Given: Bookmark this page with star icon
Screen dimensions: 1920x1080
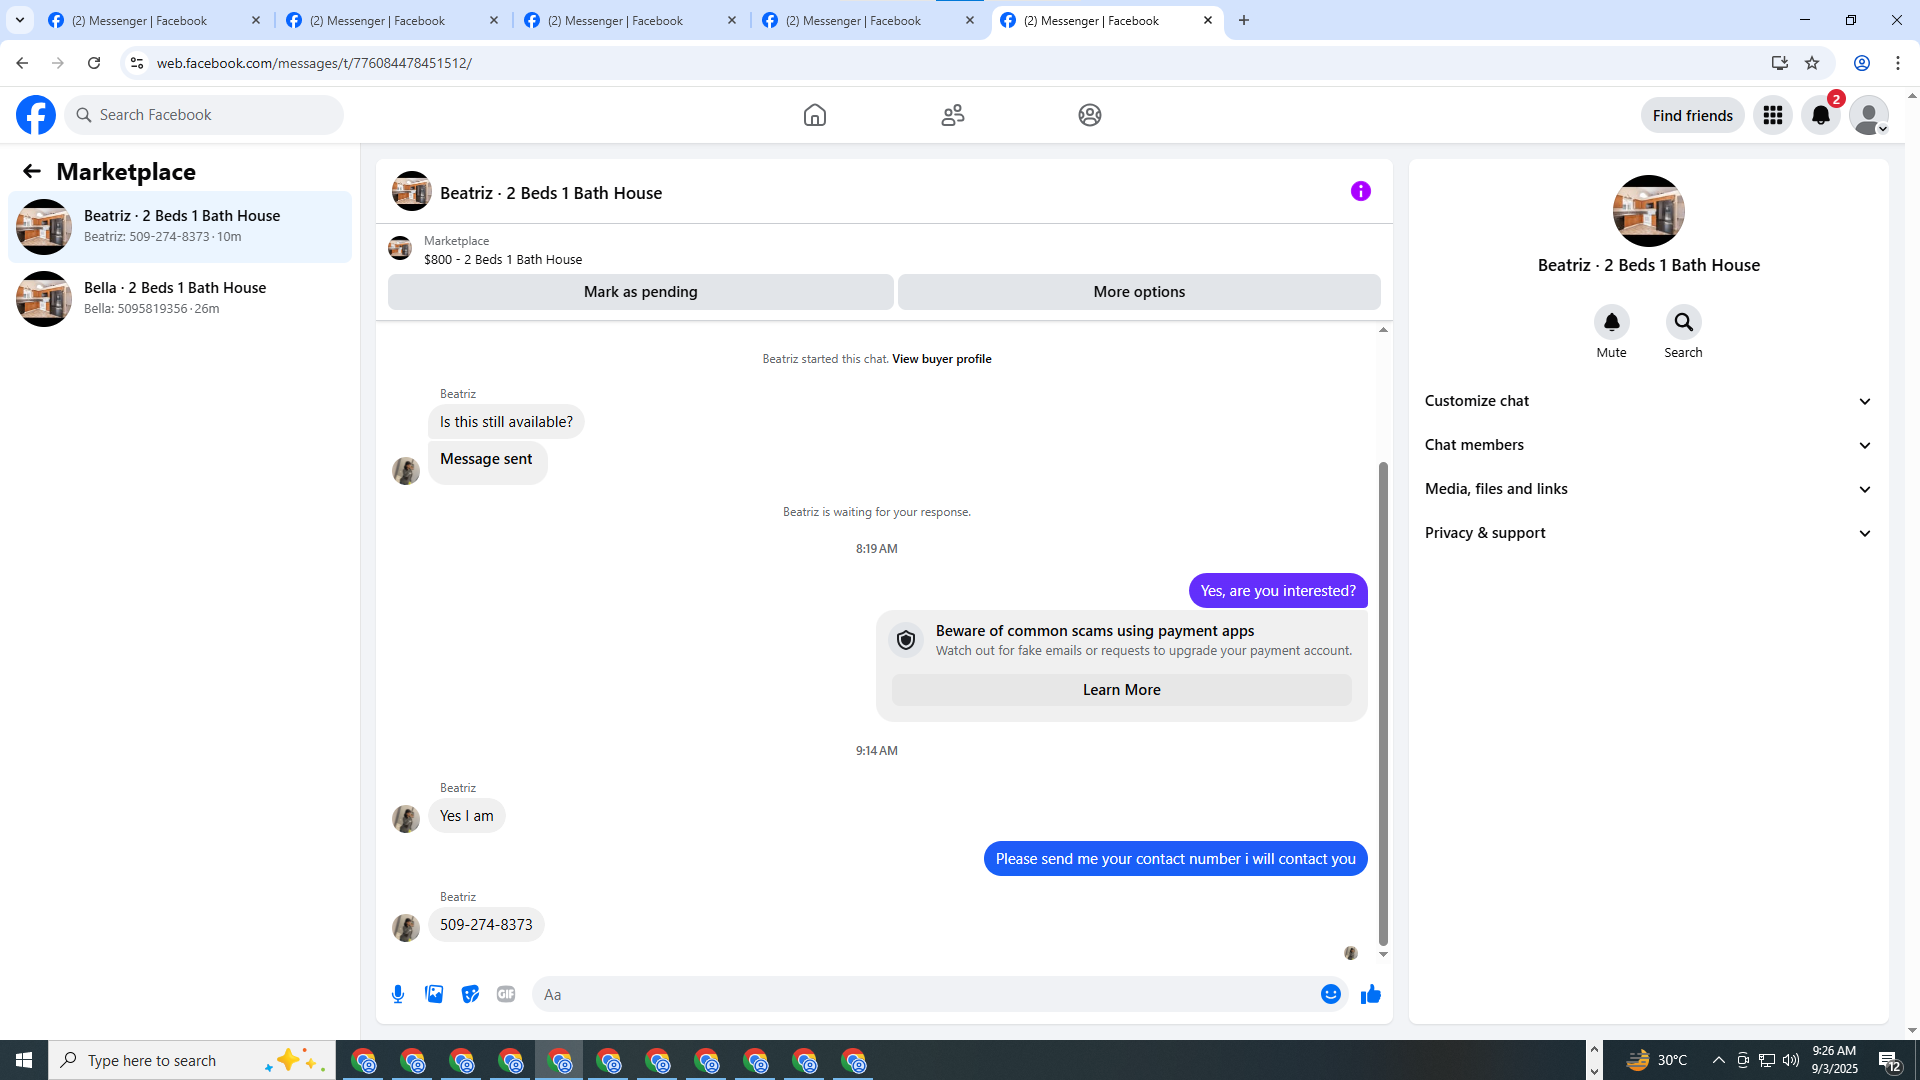Looking at the screenshot, I should pyautogui.click(x=1812, y=63).
